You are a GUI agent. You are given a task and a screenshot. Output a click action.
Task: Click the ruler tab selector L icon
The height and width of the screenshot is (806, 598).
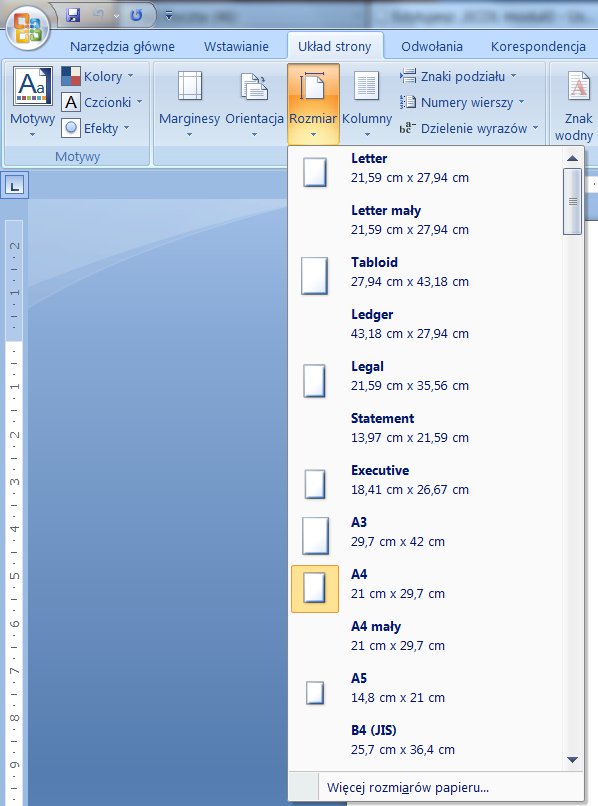pyautogui.click(x=15, y=185)
